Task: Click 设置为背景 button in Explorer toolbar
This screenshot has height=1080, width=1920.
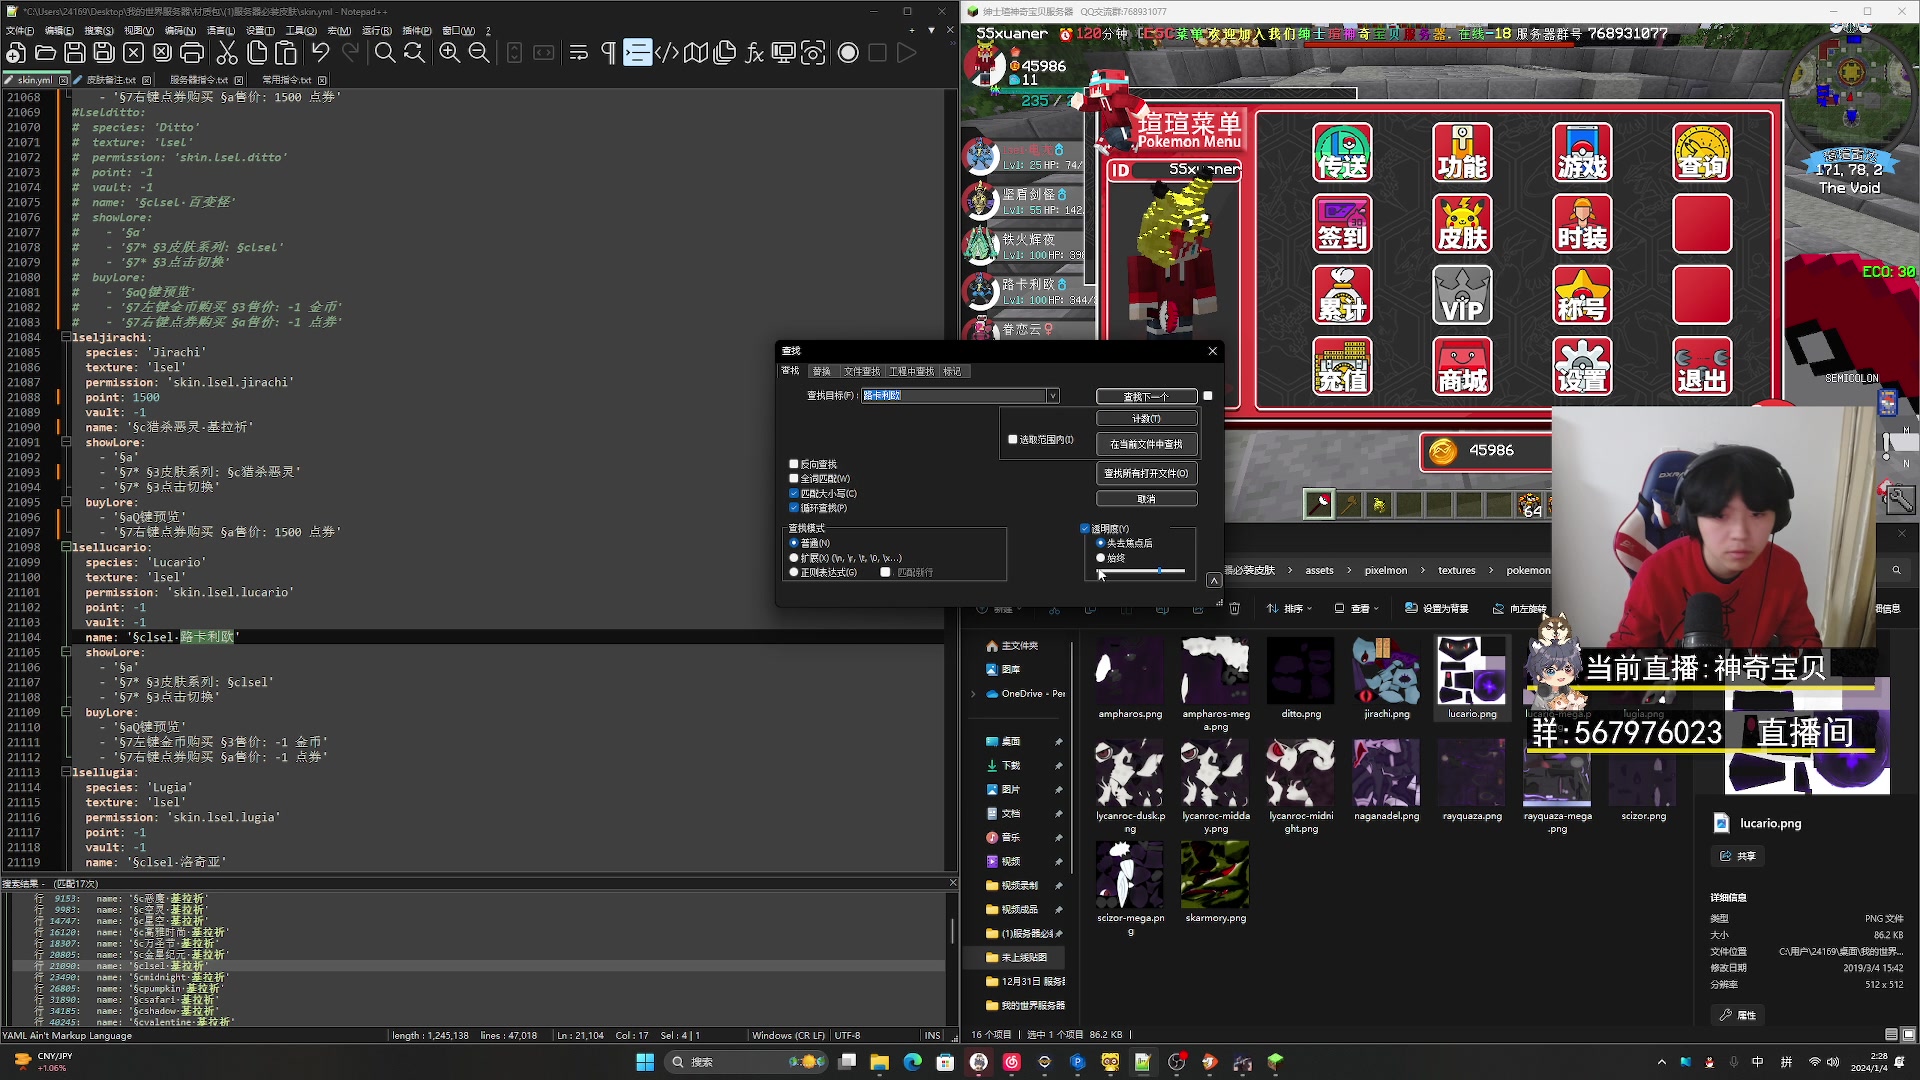Action: pos(1437,608)
